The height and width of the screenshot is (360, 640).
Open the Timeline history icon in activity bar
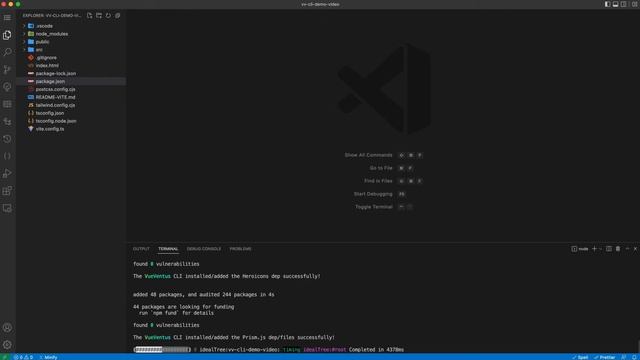7,139
